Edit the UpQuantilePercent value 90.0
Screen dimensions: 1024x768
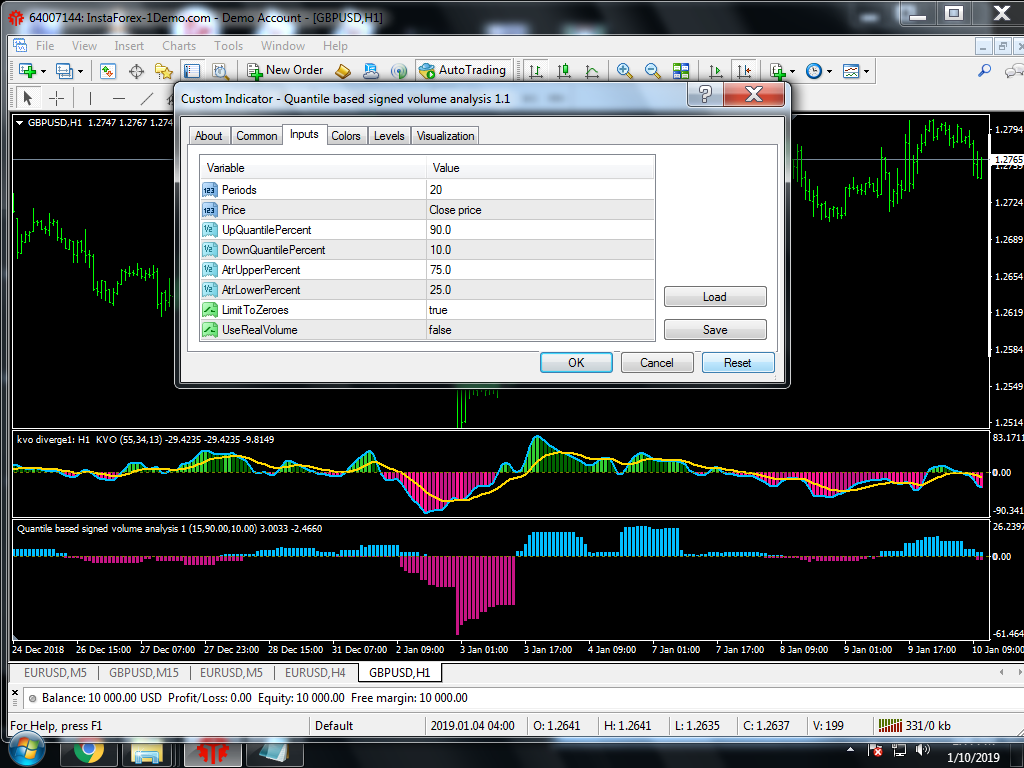pyautogui.click(x=540, y=230)
